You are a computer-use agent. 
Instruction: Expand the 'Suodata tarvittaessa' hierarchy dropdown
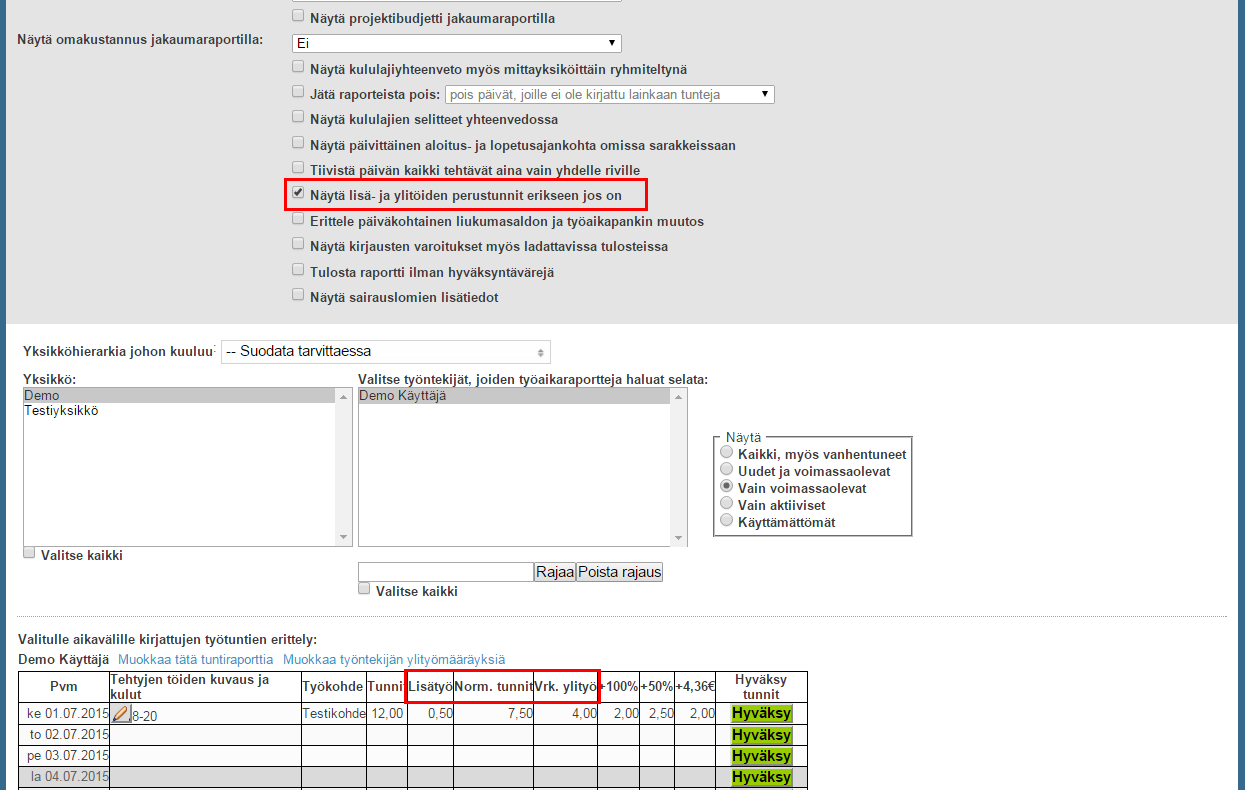click(385, 352)
